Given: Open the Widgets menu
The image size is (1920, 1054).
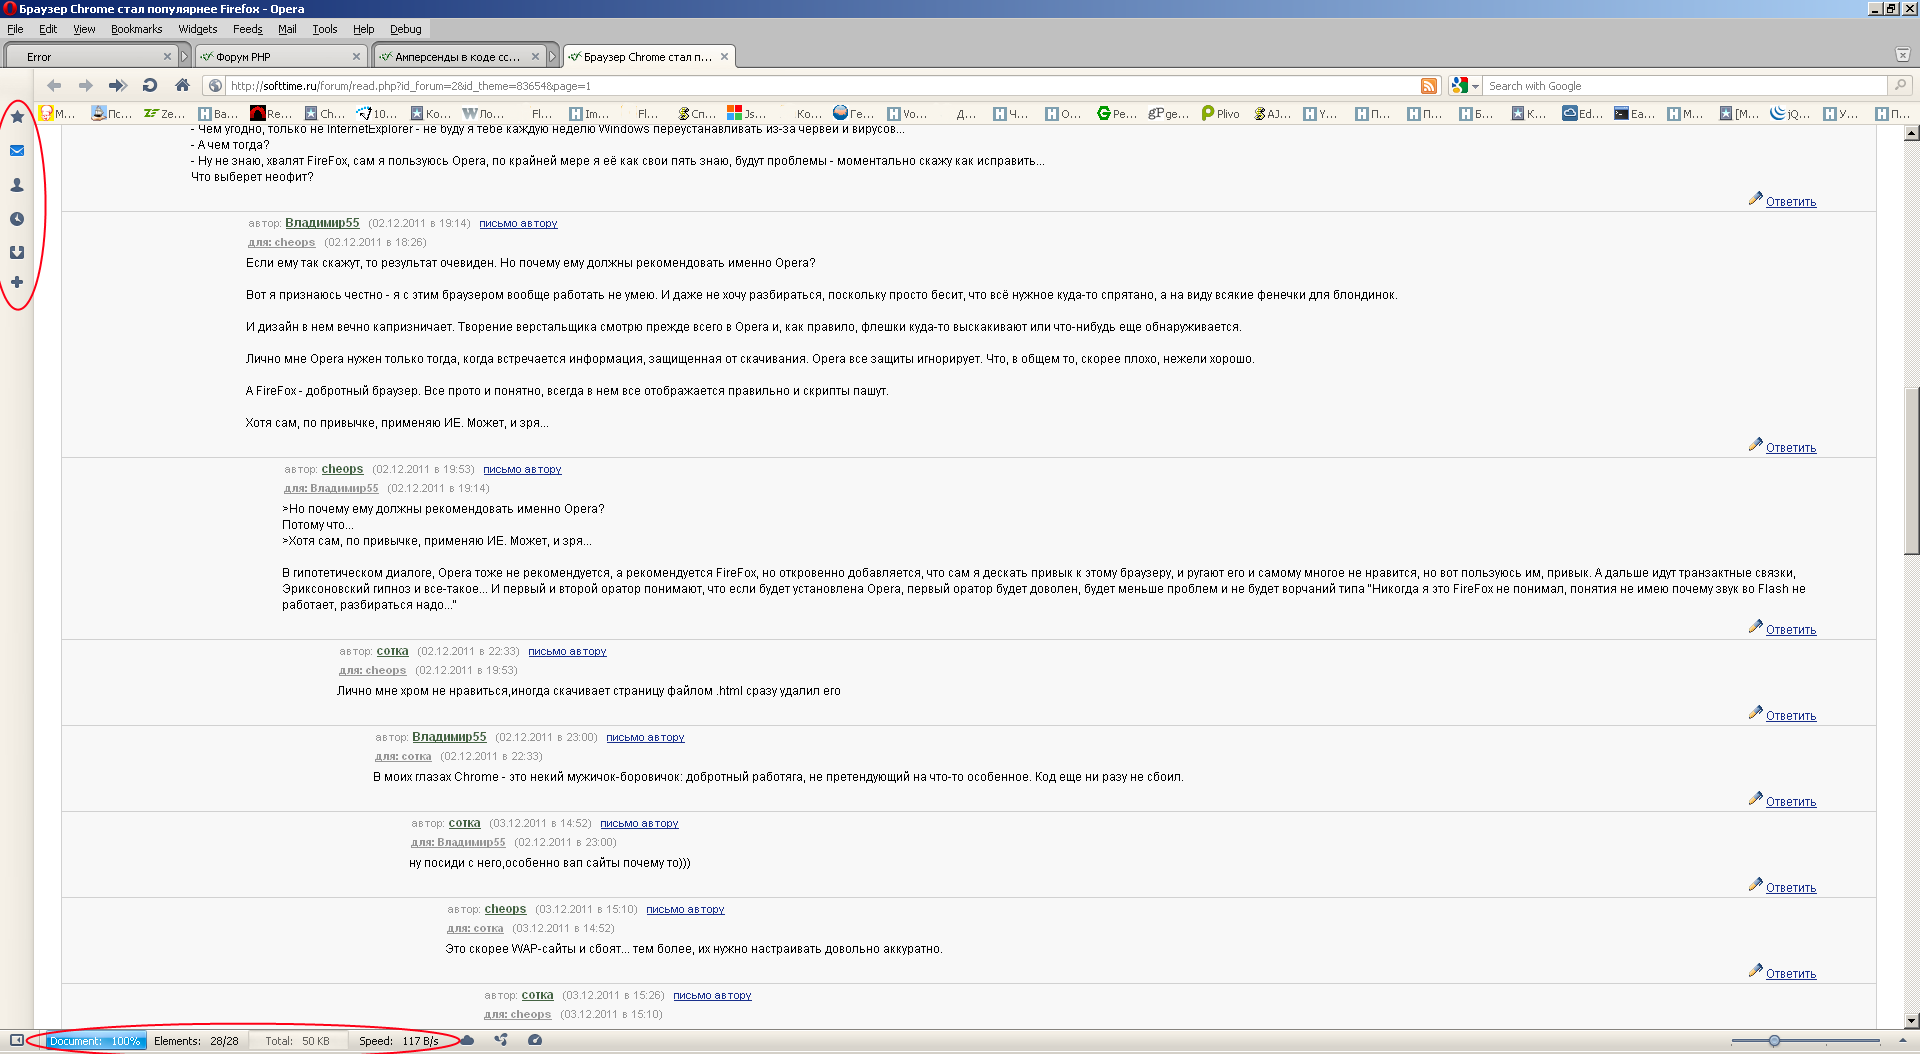Looking at the screenshot, I should (198, 29).
